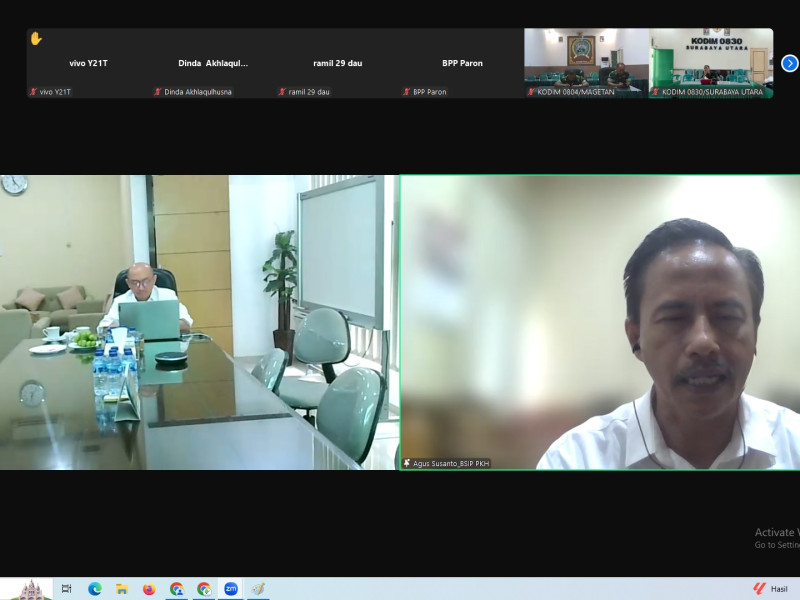Select the vivo Y21T participant tile

coord(89,63)
